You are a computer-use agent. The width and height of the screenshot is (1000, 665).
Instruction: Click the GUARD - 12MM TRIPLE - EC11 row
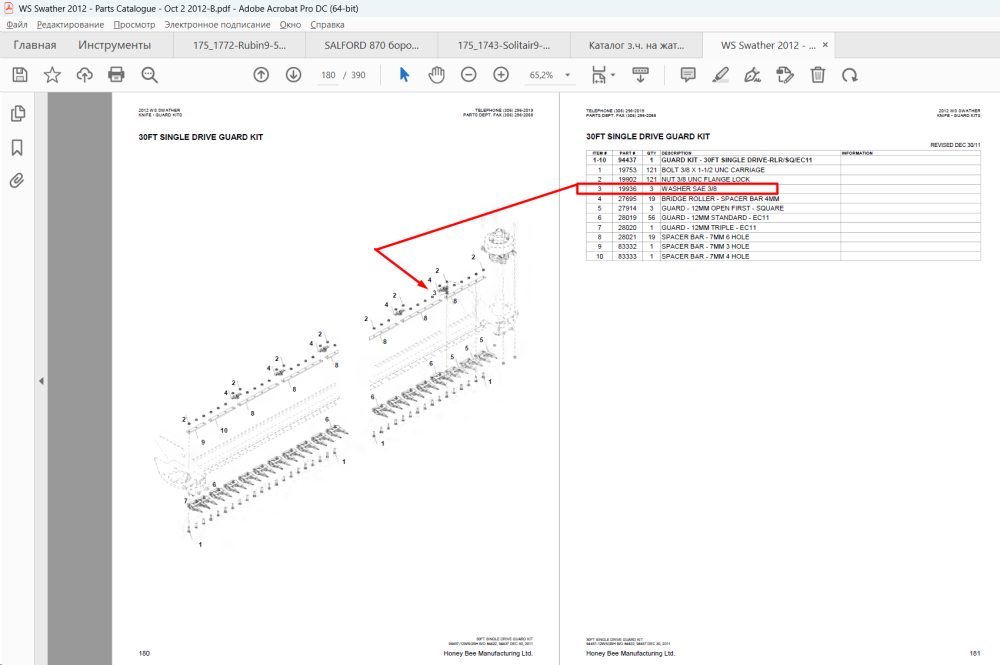(783, 228)
